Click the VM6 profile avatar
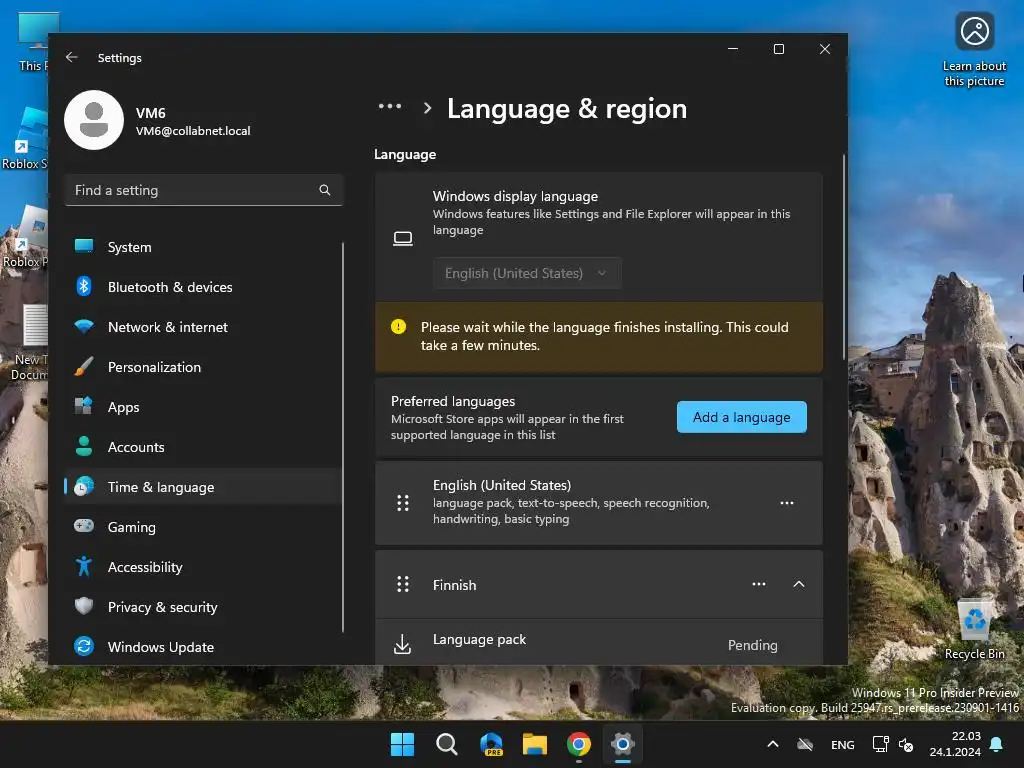Image resolution: width=1024 pixels, height=768 pixels. click(x=94, y=120)
